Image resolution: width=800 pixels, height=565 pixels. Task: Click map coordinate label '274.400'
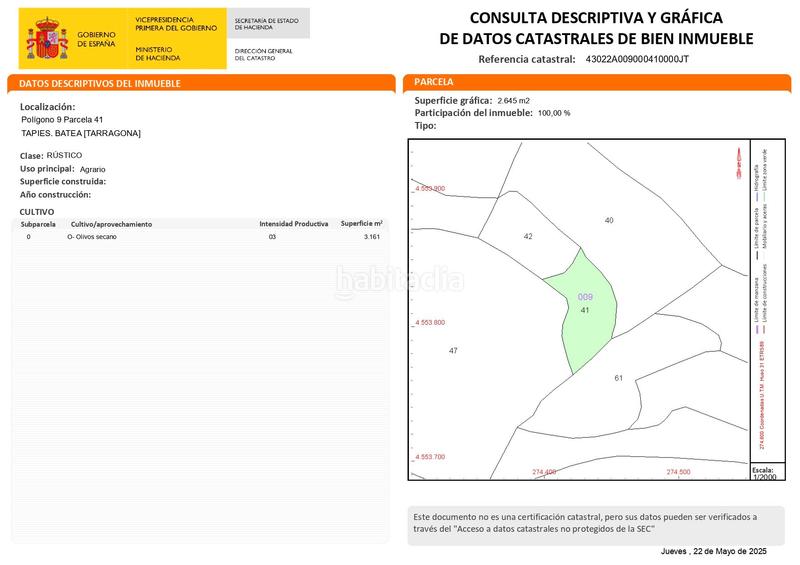tap(544, 472)
